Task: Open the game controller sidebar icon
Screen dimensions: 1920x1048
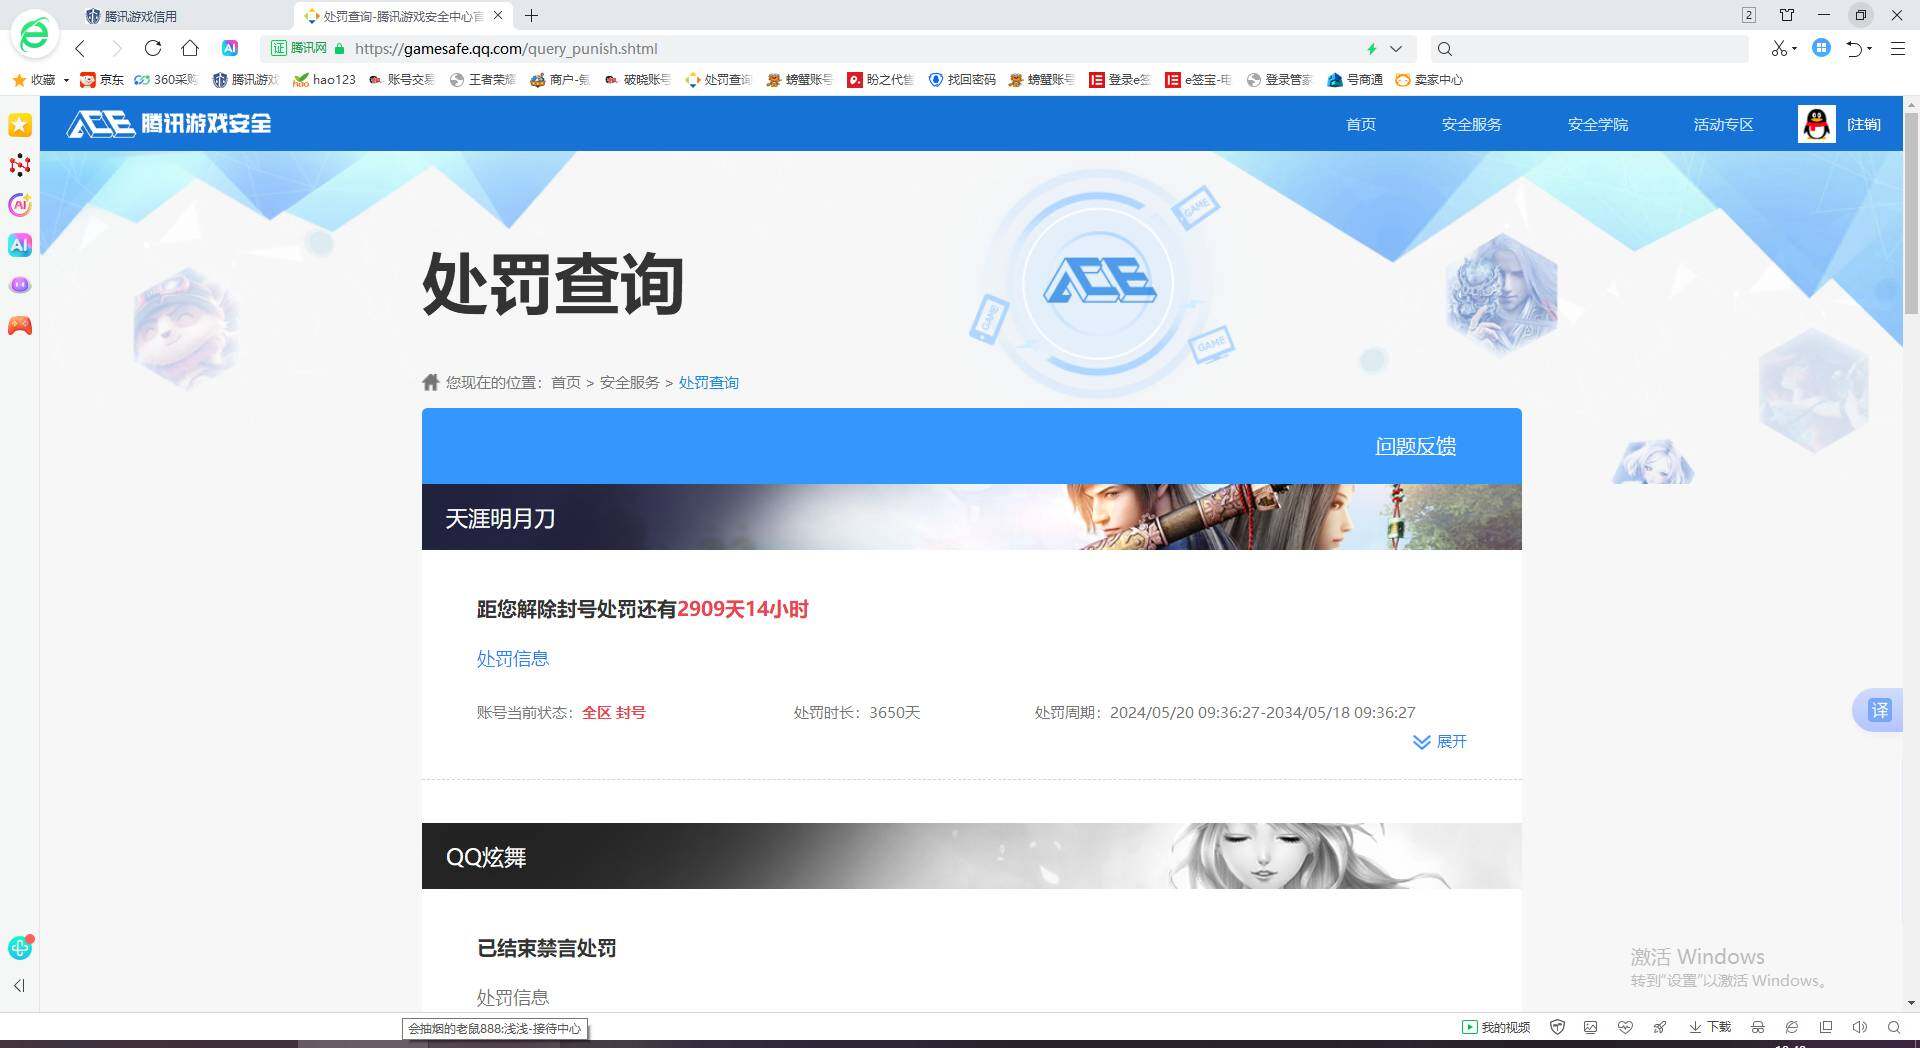Action: [x=20, y=325]
